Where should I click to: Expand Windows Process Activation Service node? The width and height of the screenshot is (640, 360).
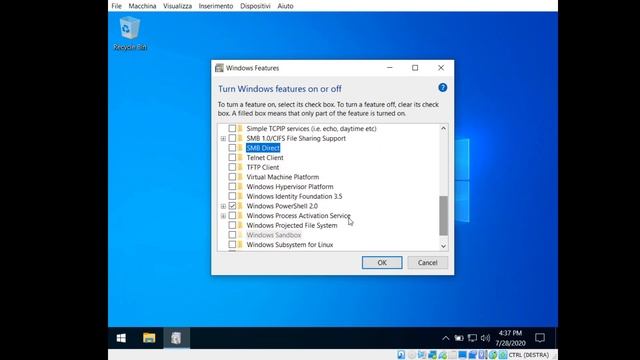click(223, 216)
